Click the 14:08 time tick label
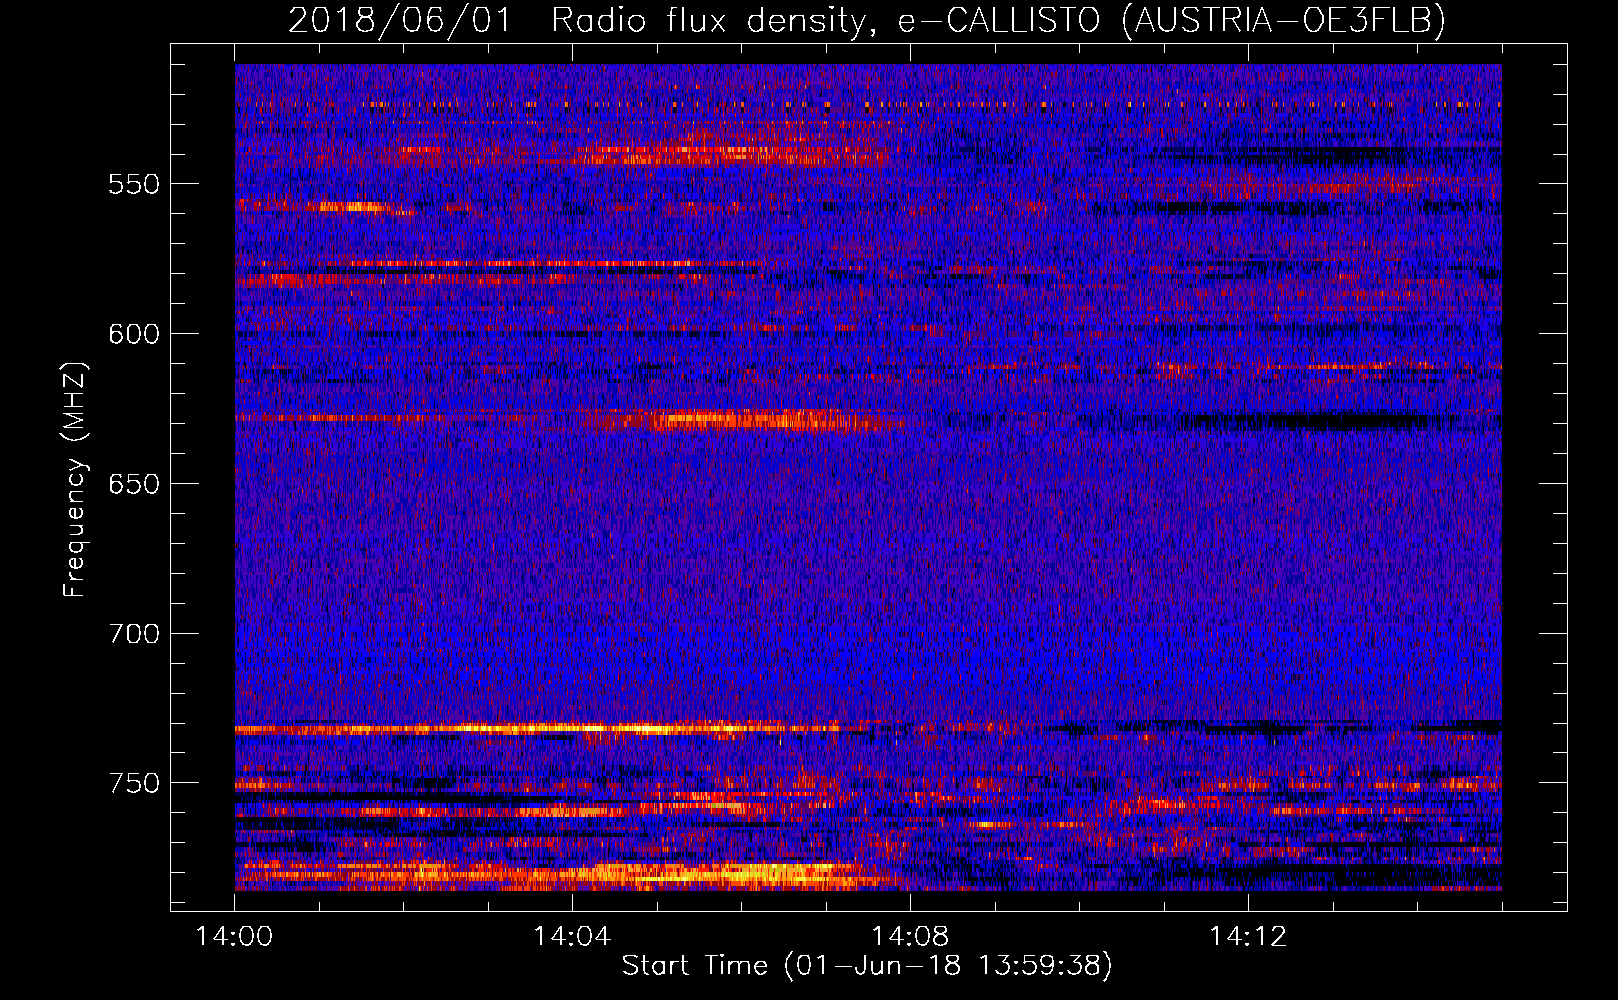This screenshot has width=1618, height=1000. coord(910,937)
